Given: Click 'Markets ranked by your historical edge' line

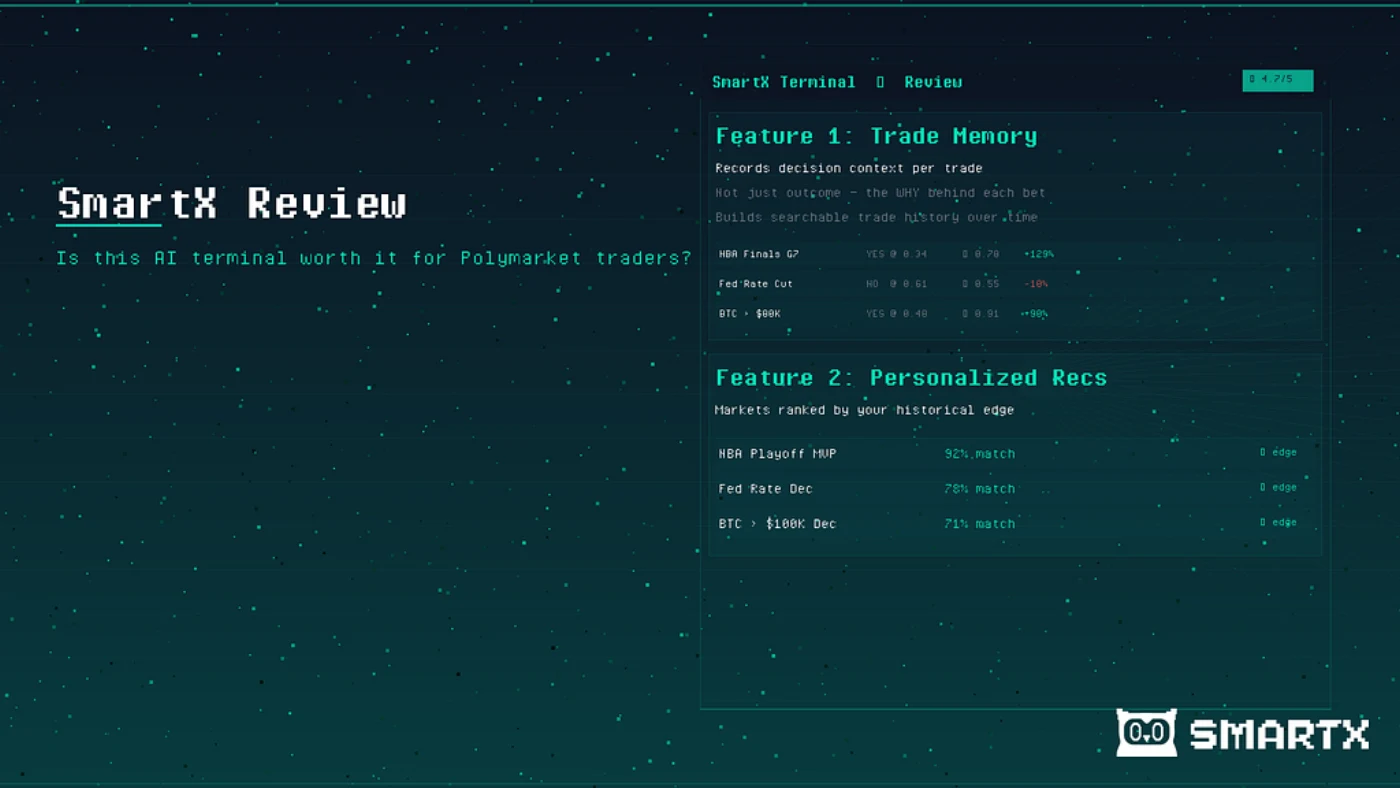Looking at the screenshot, I should coord(864,410).
